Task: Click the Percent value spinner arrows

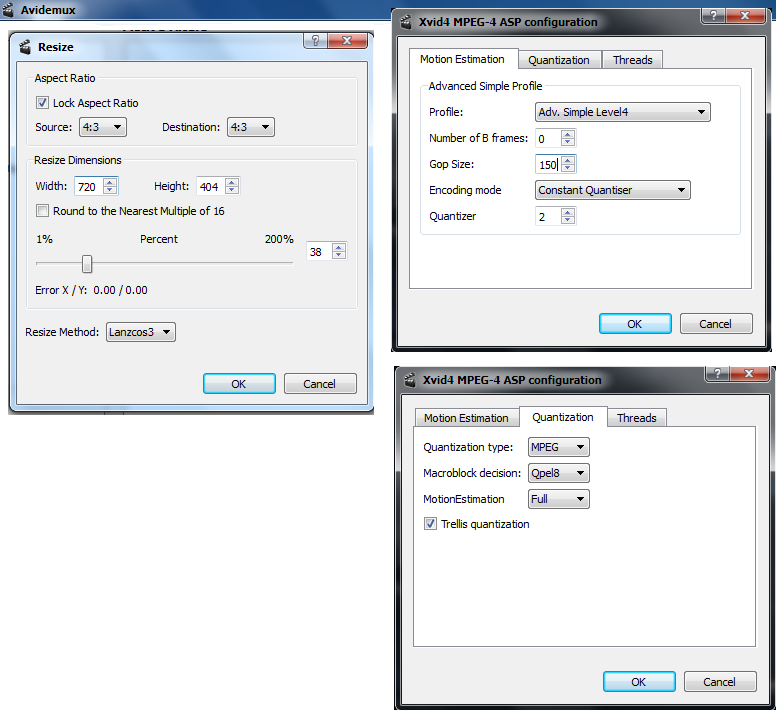Action: (339, 251)
